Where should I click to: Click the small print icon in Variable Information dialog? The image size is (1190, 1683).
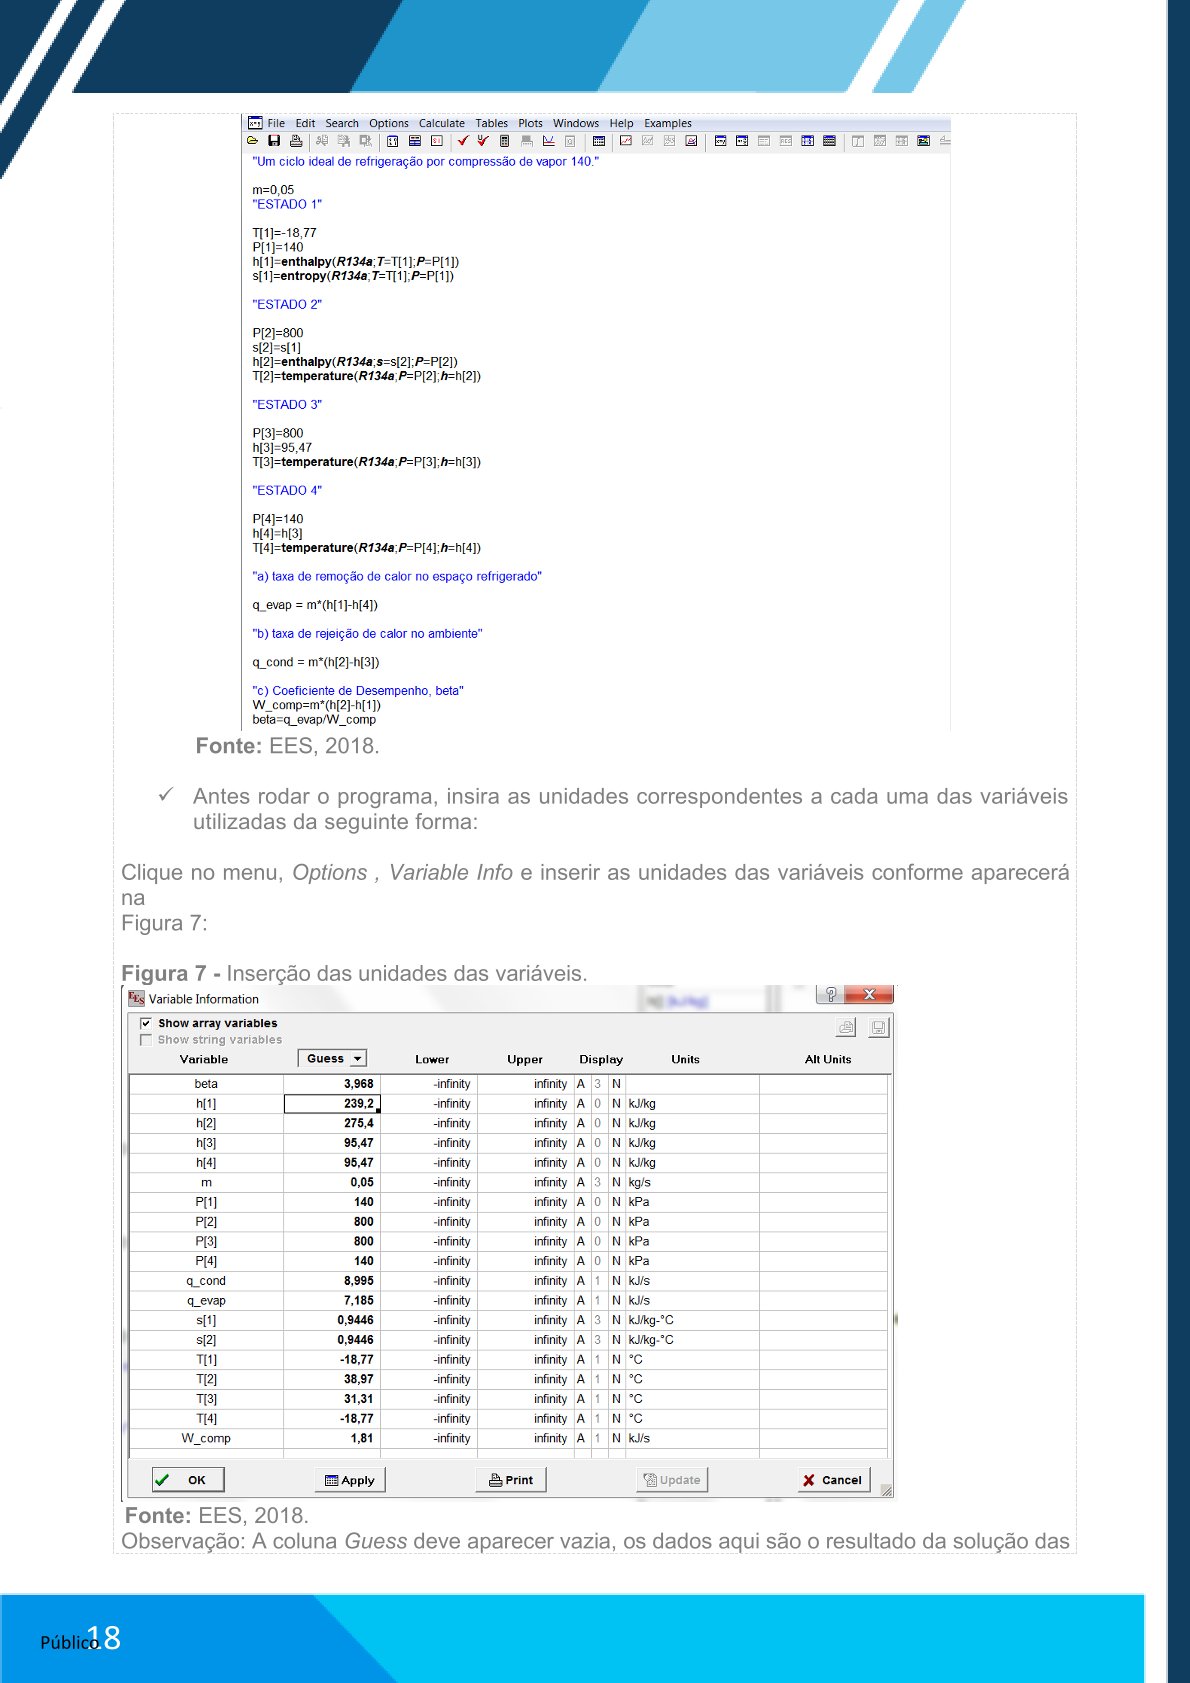click(846, 1027)
